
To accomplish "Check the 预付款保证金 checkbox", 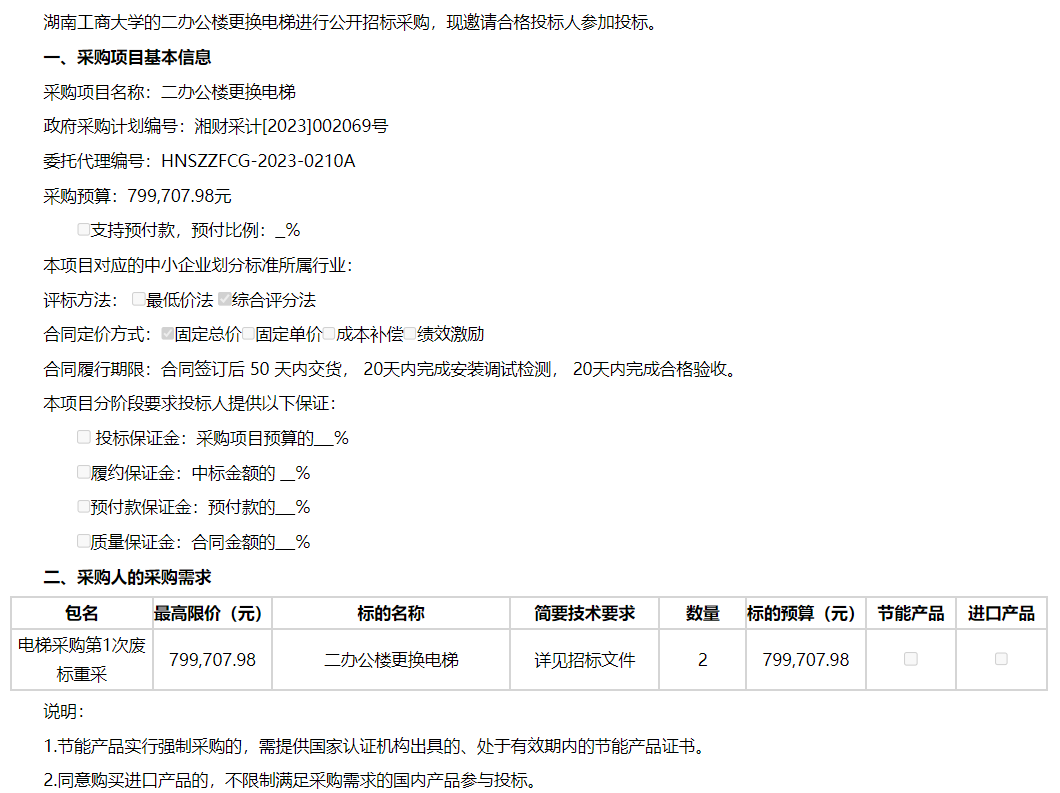I will point(84,507).
